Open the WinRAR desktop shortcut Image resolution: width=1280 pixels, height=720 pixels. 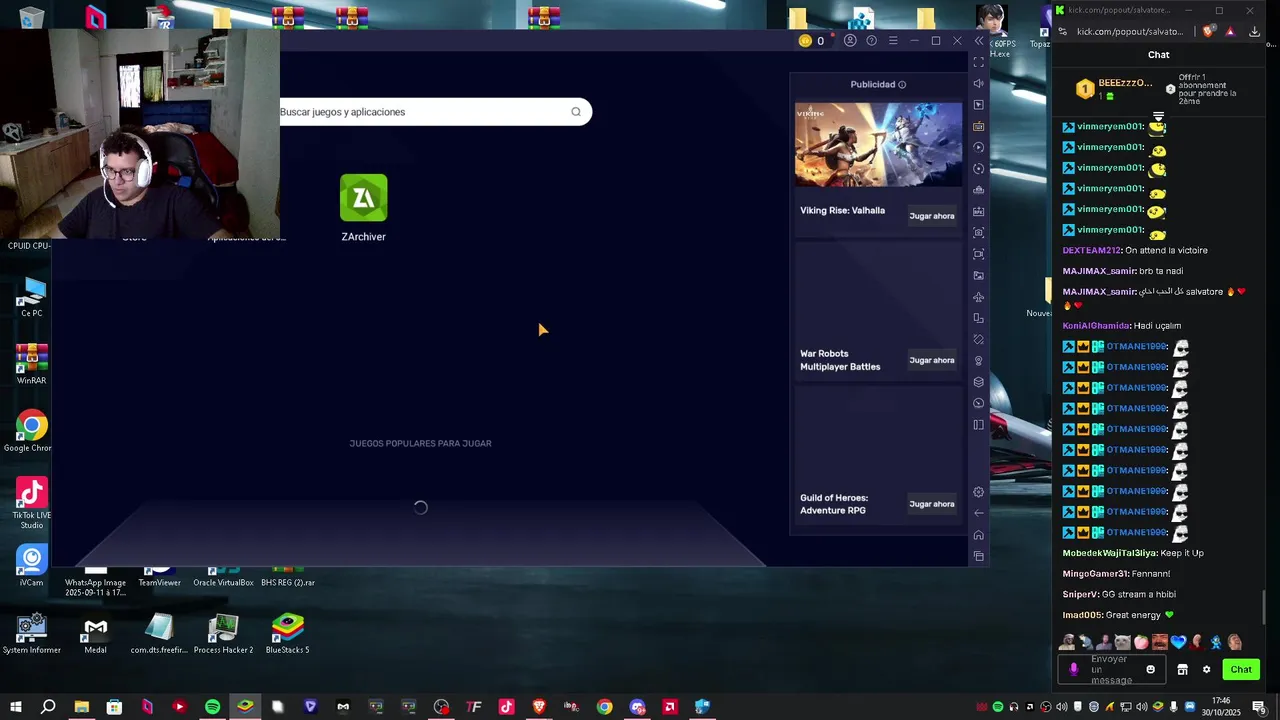(32, 365)
